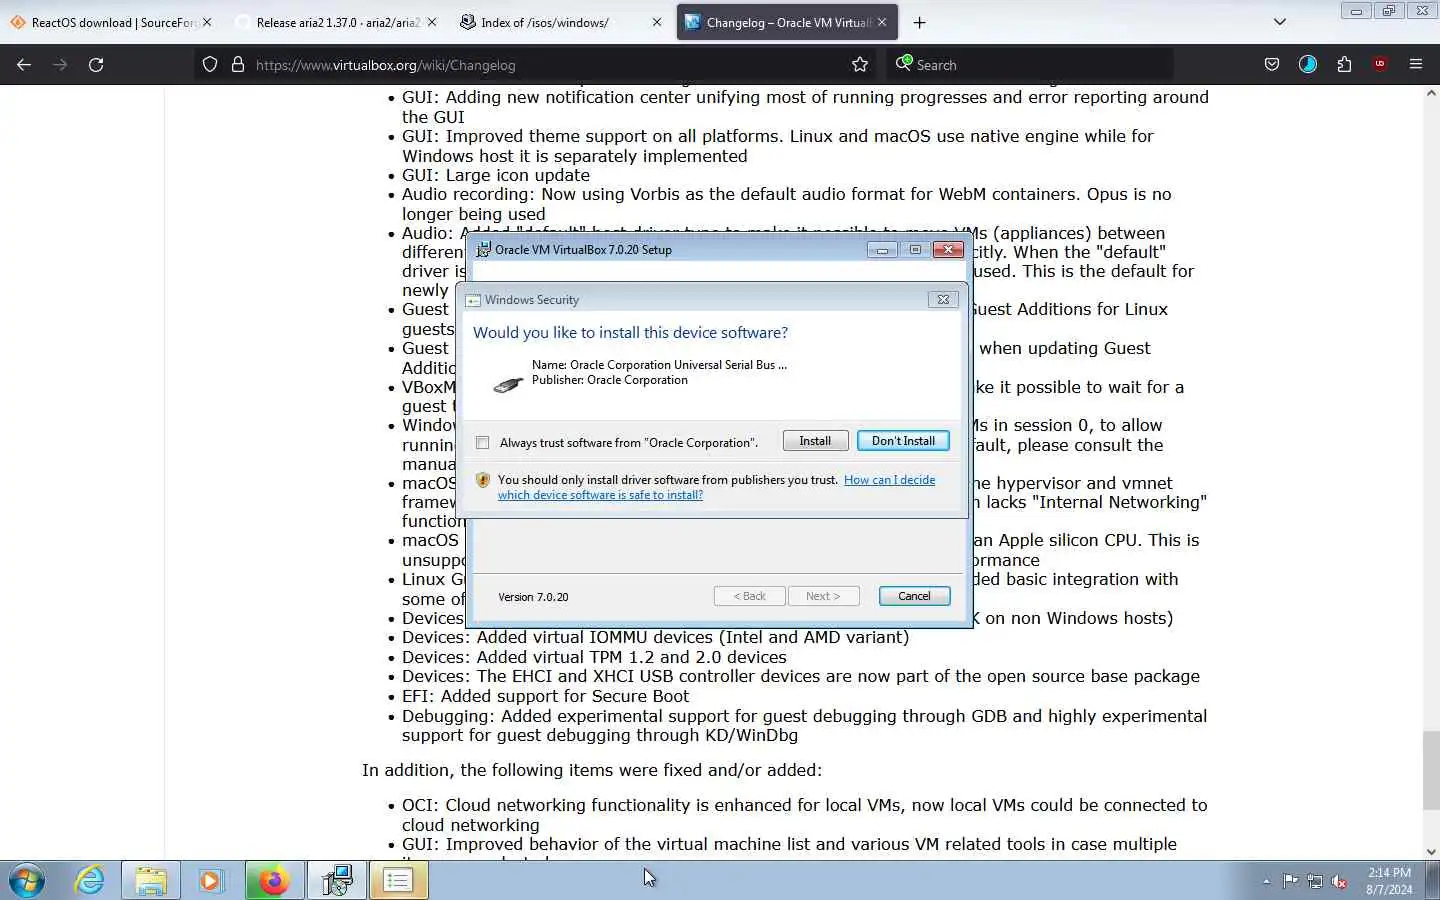Screen dimensions: 1440x900
Task: Close the aria2 release tab
Action: 432,22
